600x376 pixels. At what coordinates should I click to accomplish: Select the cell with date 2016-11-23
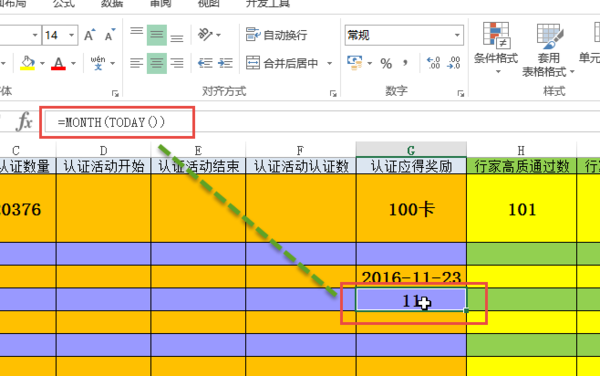411,277
